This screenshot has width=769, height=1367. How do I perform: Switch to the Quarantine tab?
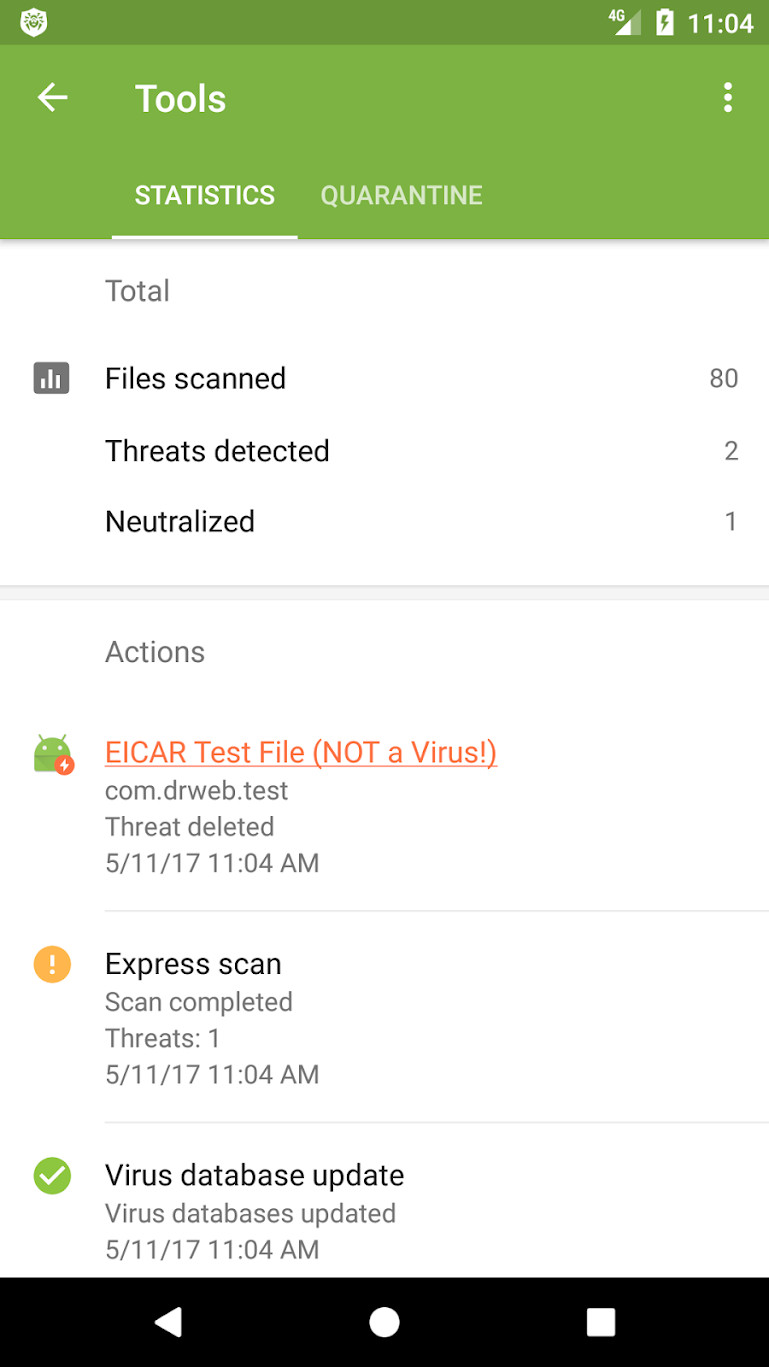pos(401,195)
